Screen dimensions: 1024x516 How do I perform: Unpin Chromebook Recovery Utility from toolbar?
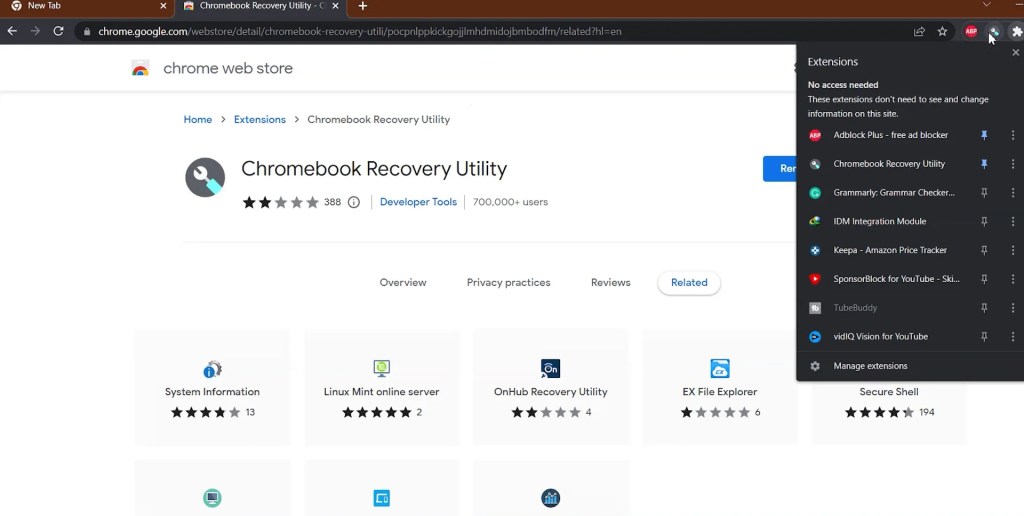pyautogui.click(x=984, y=164)
